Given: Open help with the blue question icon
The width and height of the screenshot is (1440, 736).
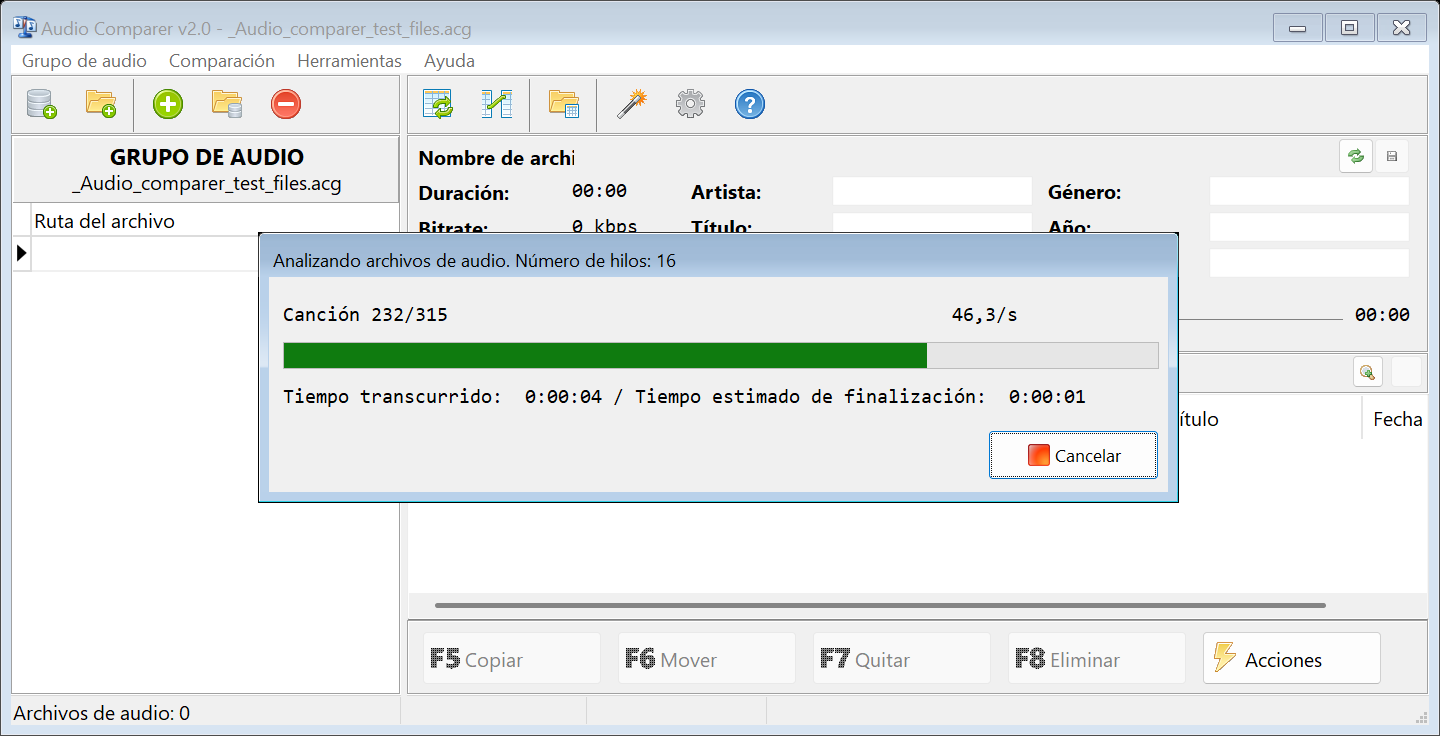Looking at the screenshot, I should click(x=750, y=104).
